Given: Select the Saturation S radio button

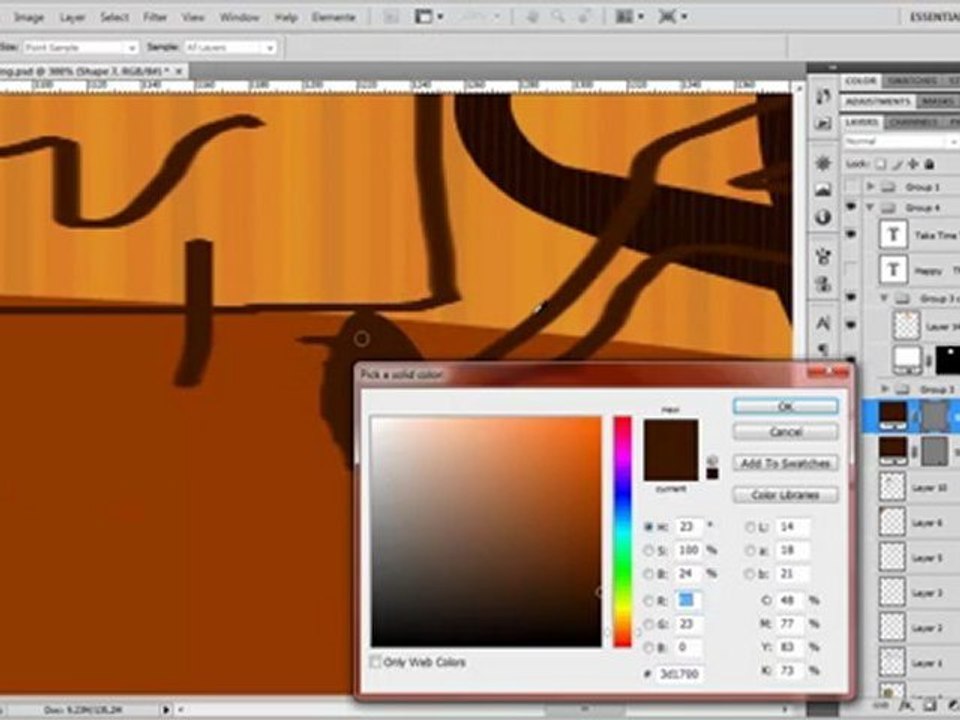Looking at the screenshot, I should click(x=648, y=550).
